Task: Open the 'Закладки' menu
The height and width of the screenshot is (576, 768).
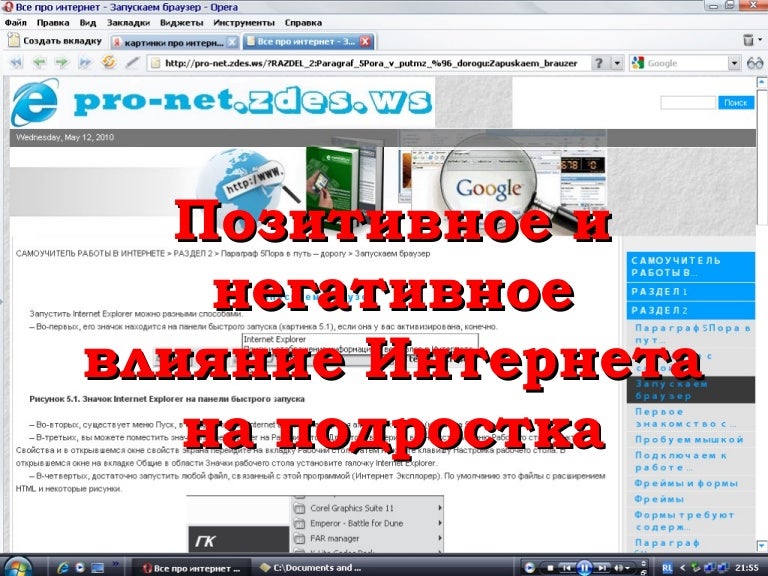Action: 128,21
